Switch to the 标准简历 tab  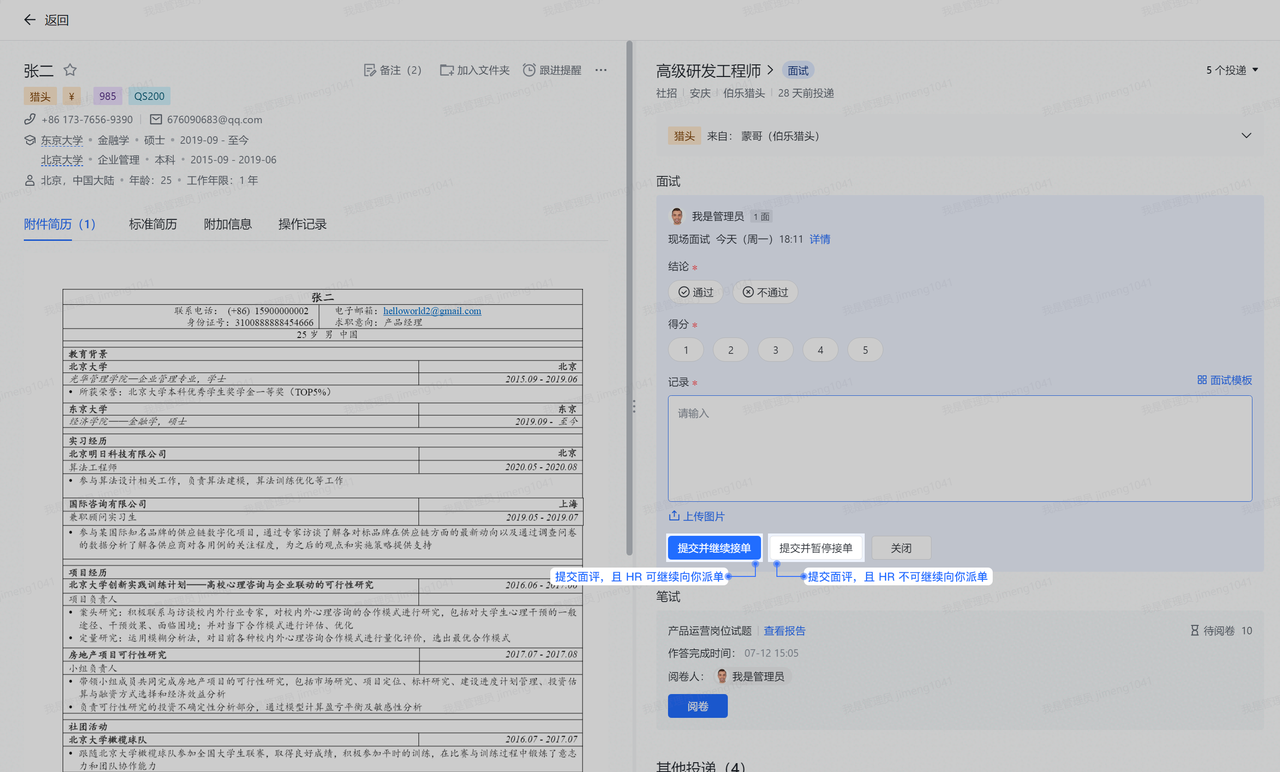click(153, 224)
